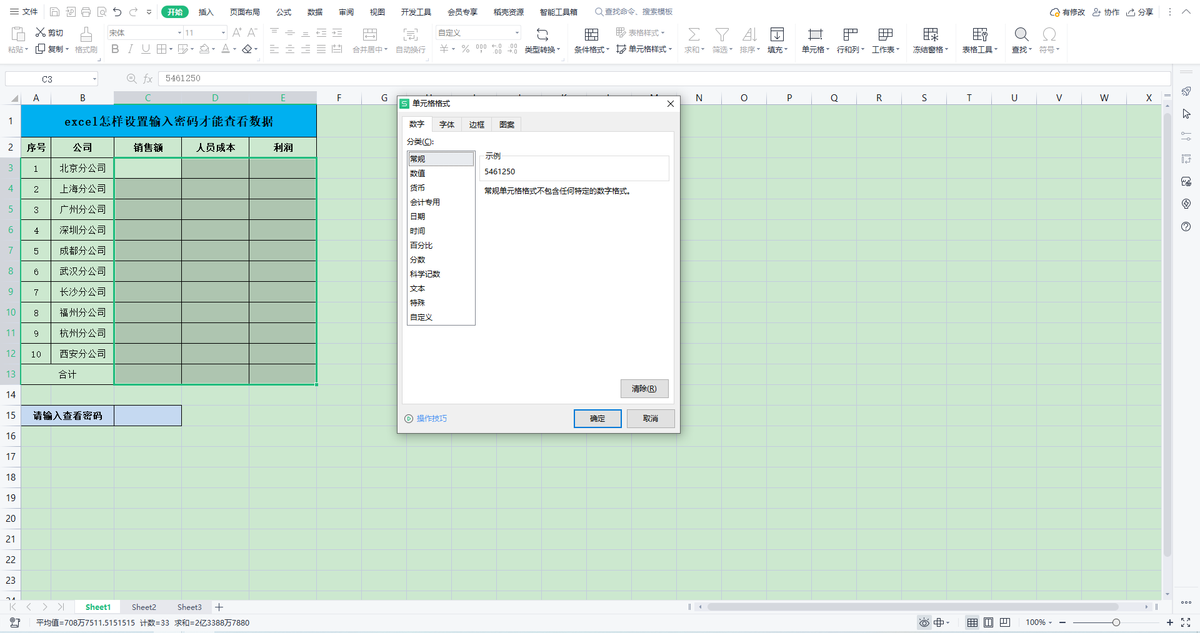Switch to the Formulas (公式) ribbon tab
Screen dimensions: 1200x633
tap(284, 12)
